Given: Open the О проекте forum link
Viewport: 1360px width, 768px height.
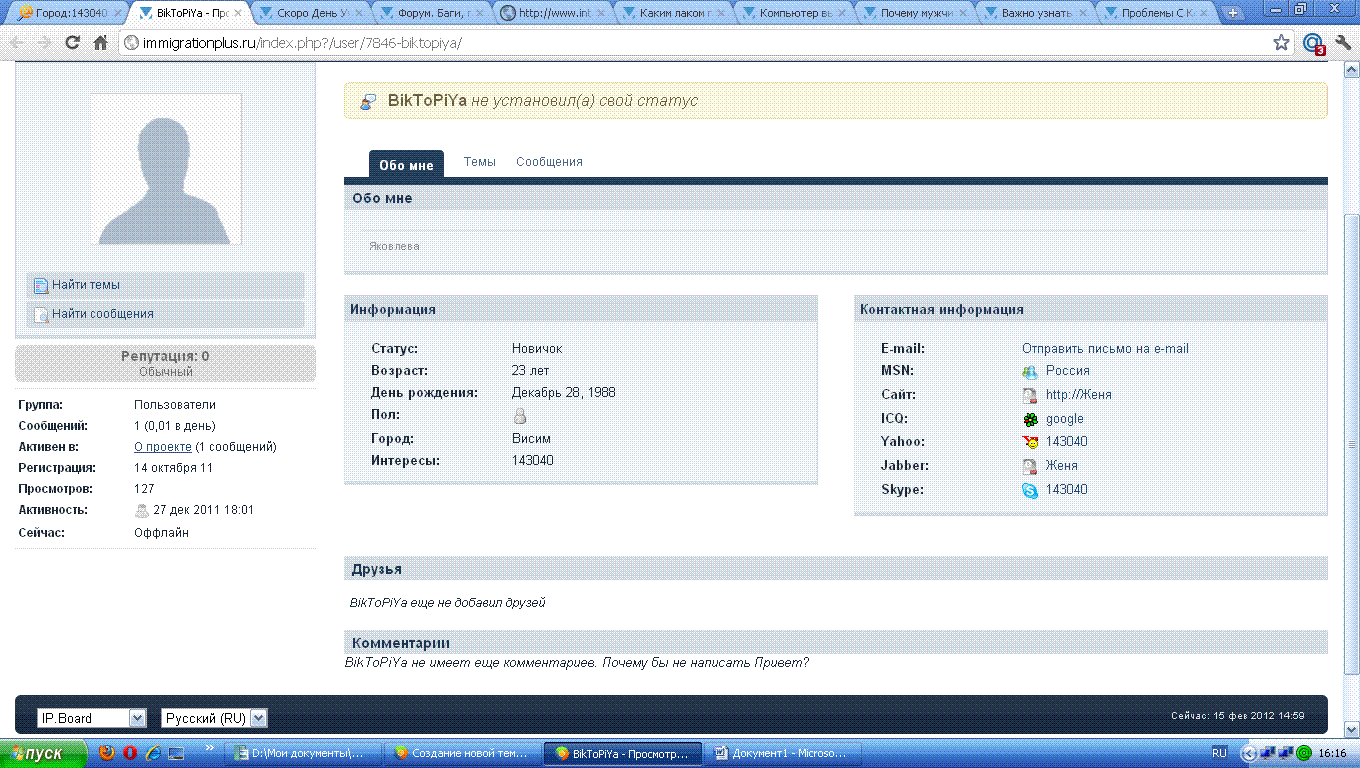Looking at the screenshot, I should tap(163, 447).
